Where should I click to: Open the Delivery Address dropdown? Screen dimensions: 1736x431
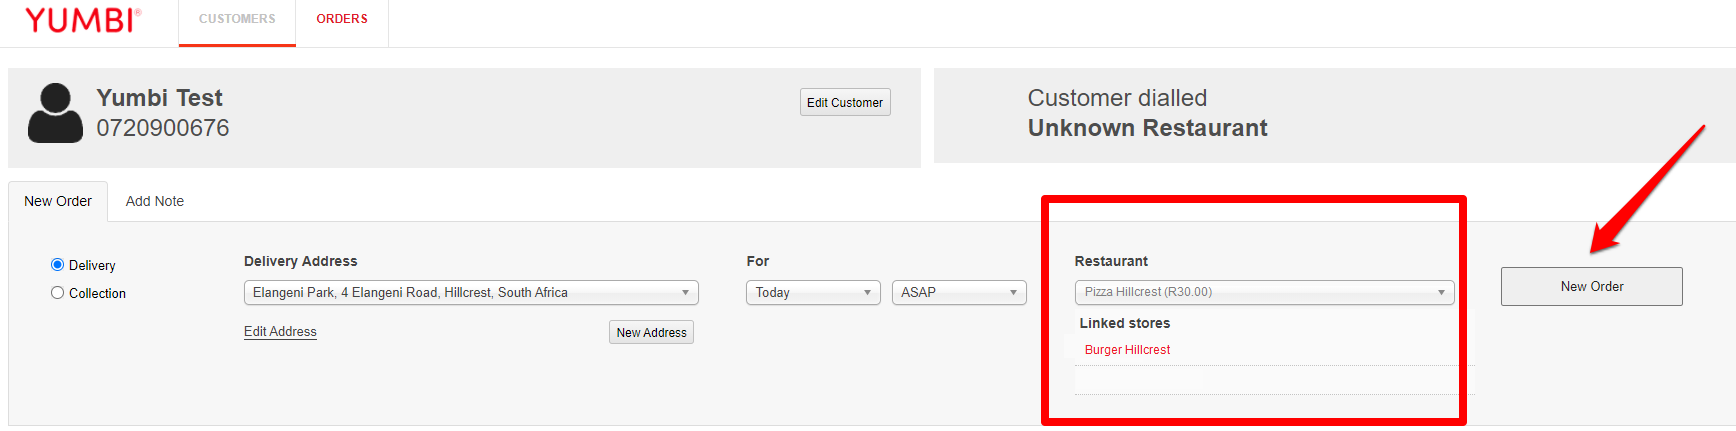pyautogui.click(x=471, y=292)
